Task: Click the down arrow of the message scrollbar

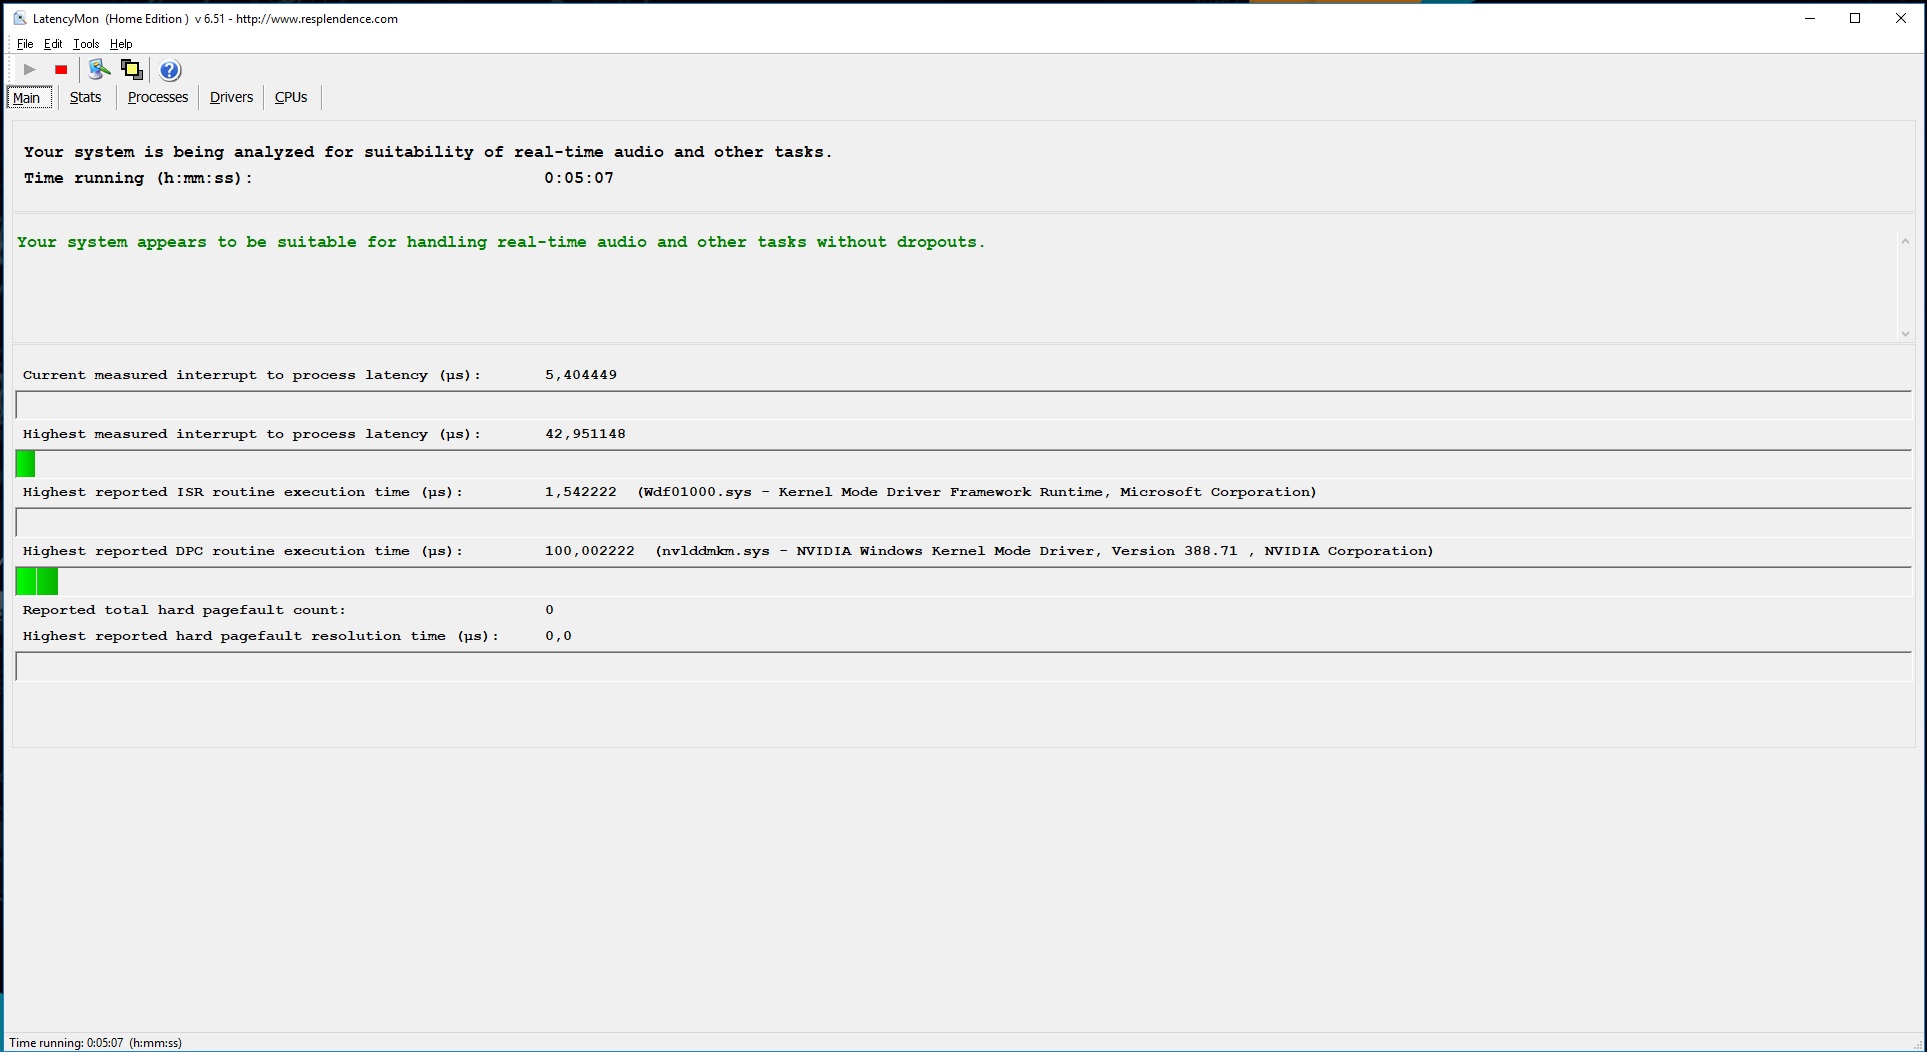Action: click(x=1905, y=333)
